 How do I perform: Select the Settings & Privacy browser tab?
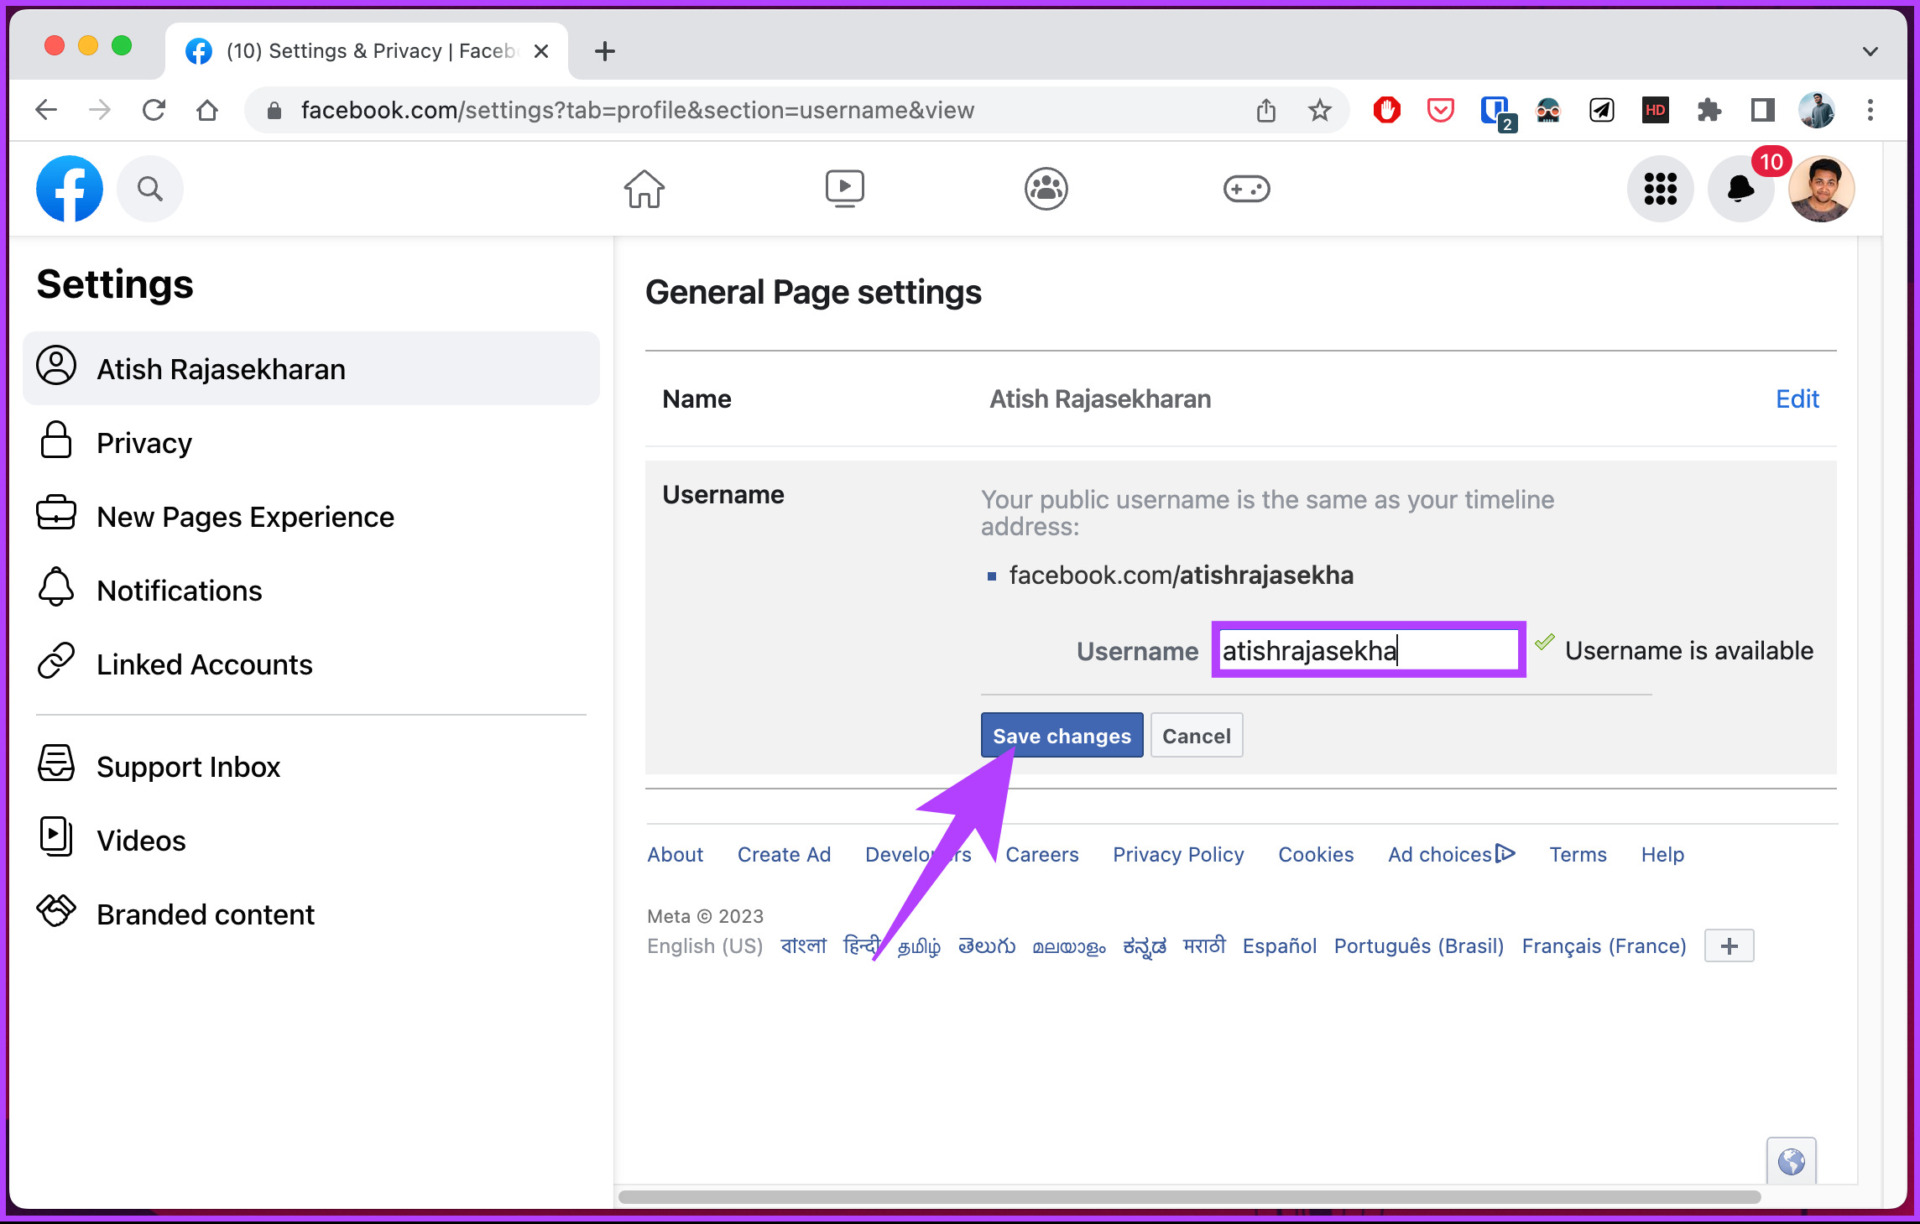coord(367,51)
